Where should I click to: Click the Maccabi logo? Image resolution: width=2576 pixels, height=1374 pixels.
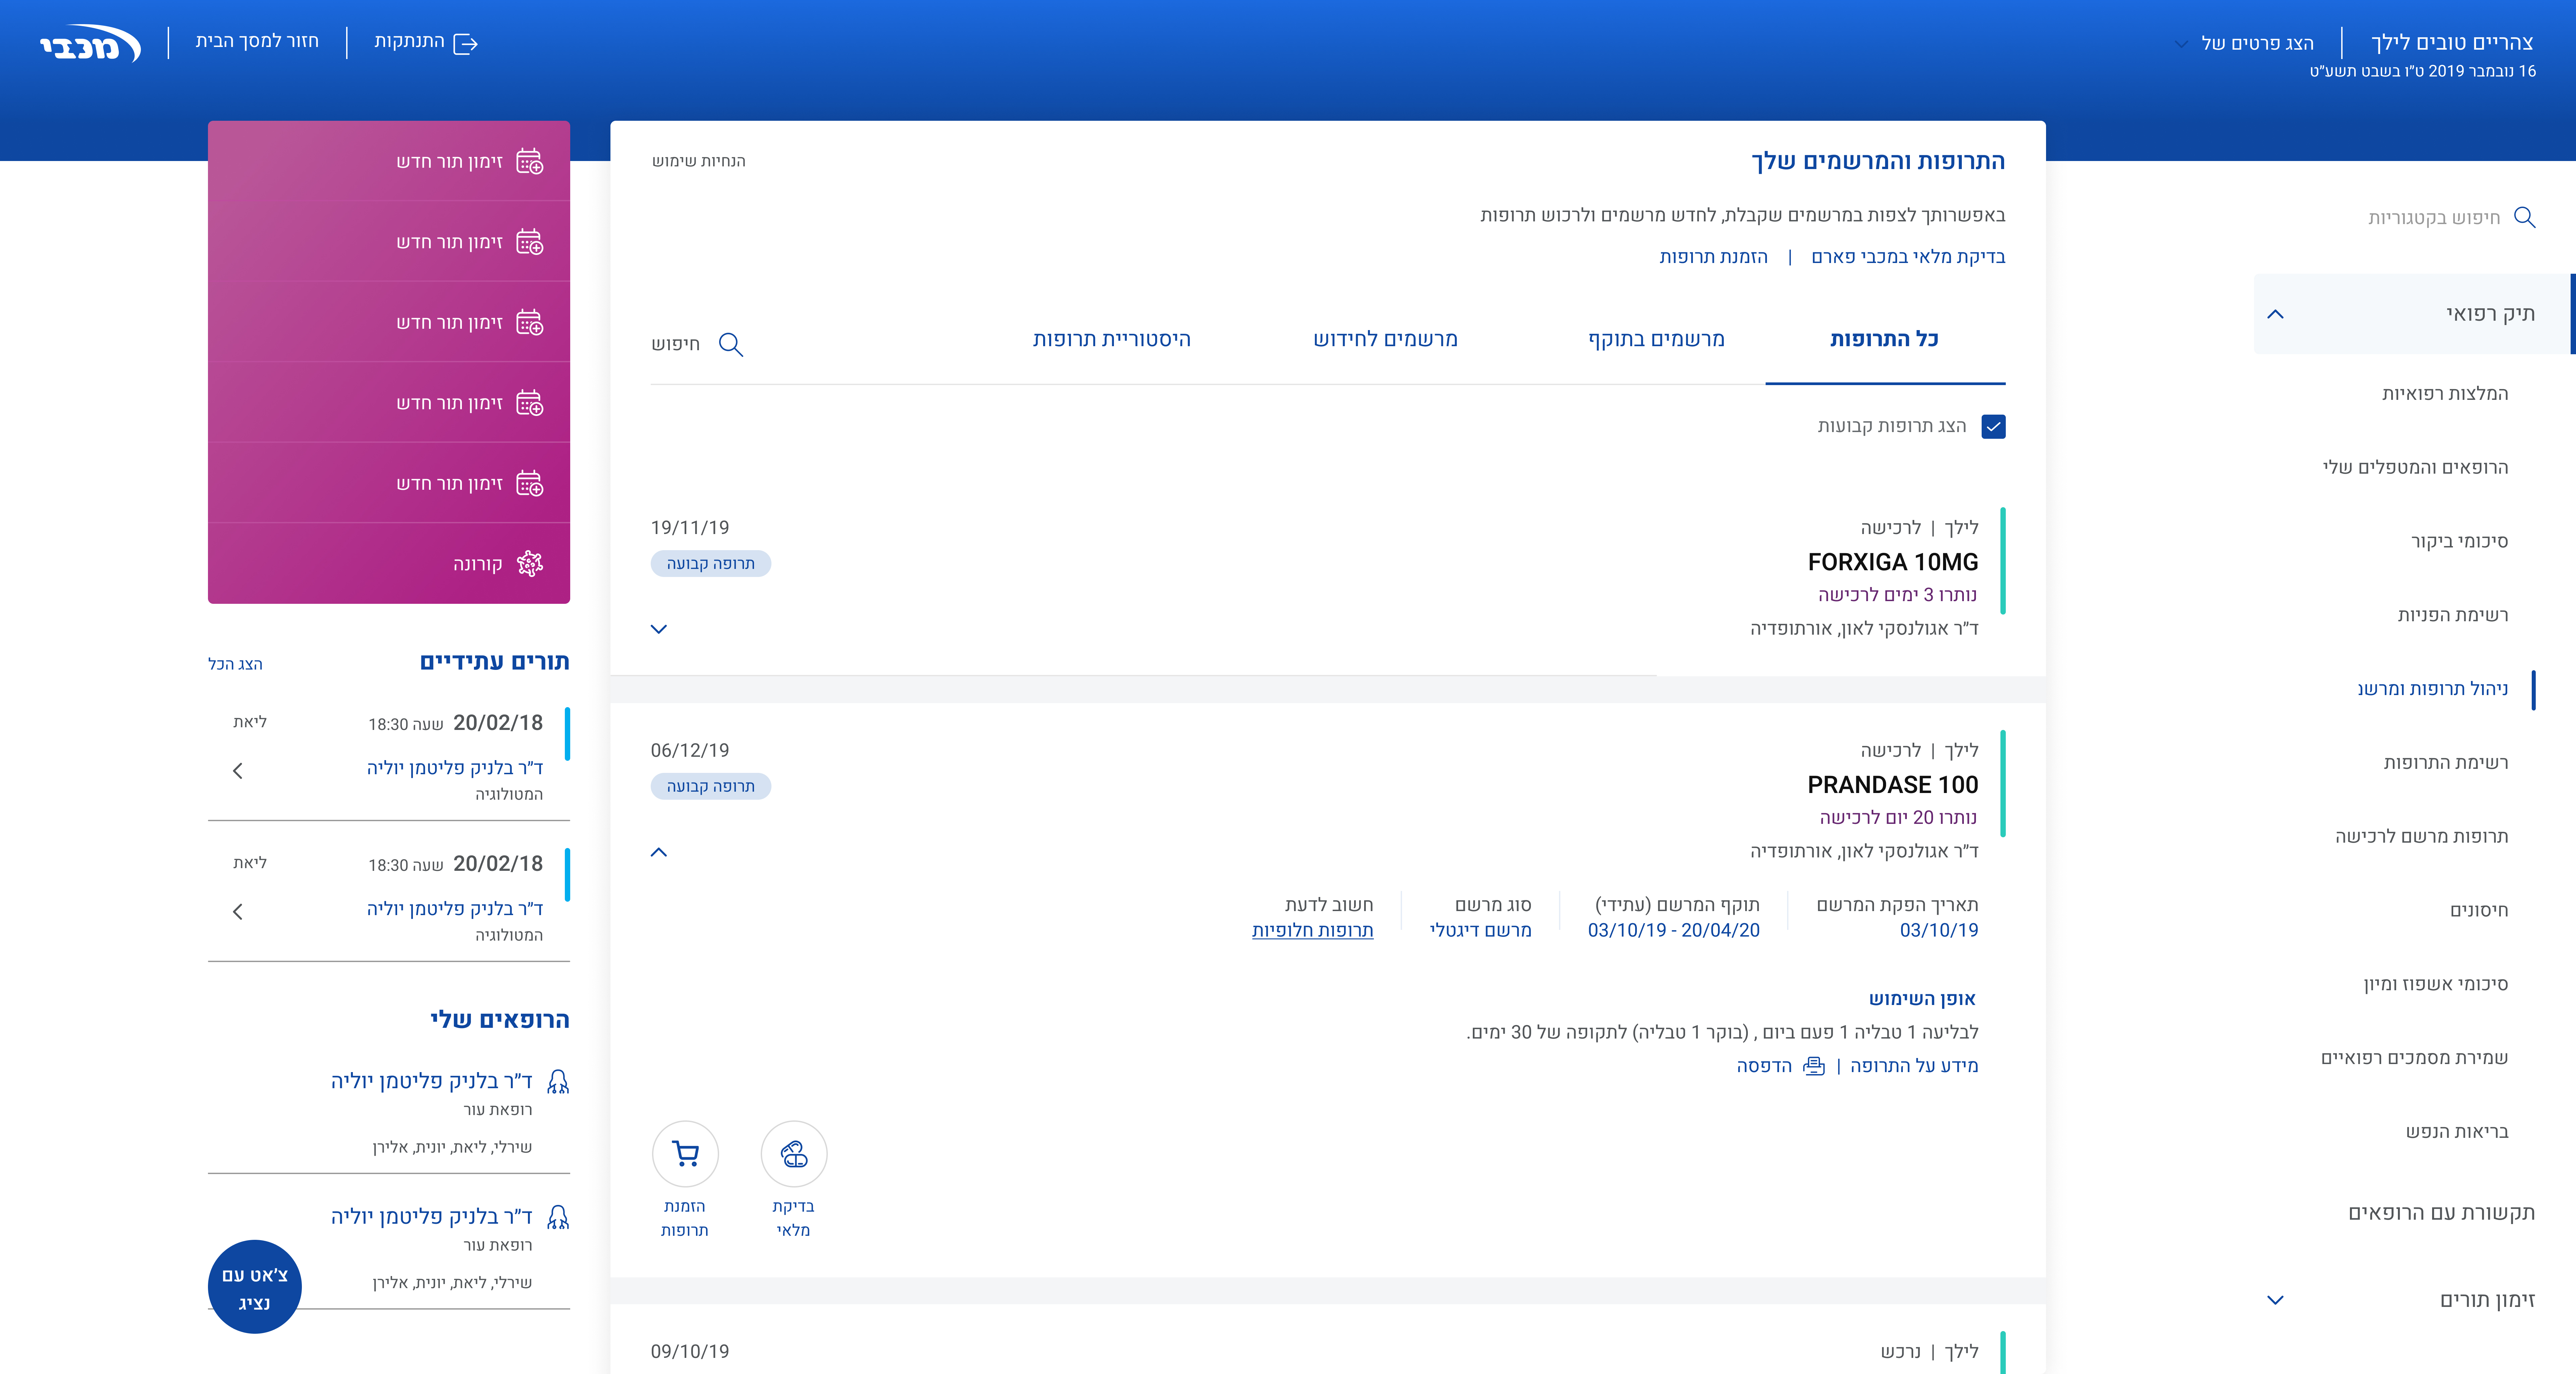coord(90,43)
